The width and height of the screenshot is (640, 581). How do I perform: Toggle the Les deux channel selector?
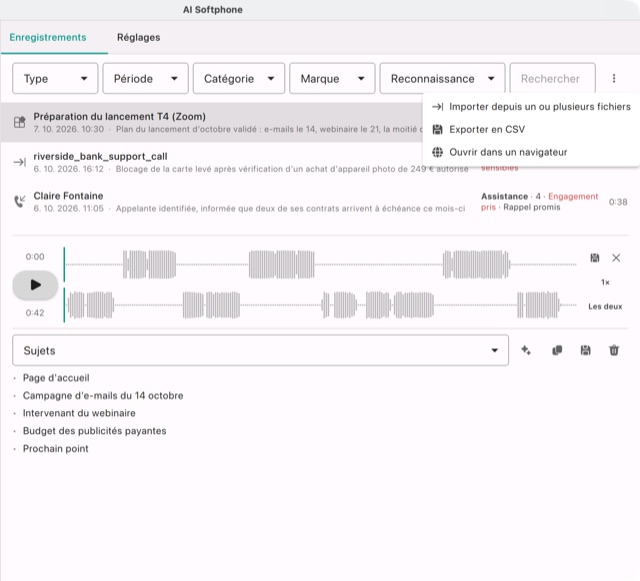[605, 306]
